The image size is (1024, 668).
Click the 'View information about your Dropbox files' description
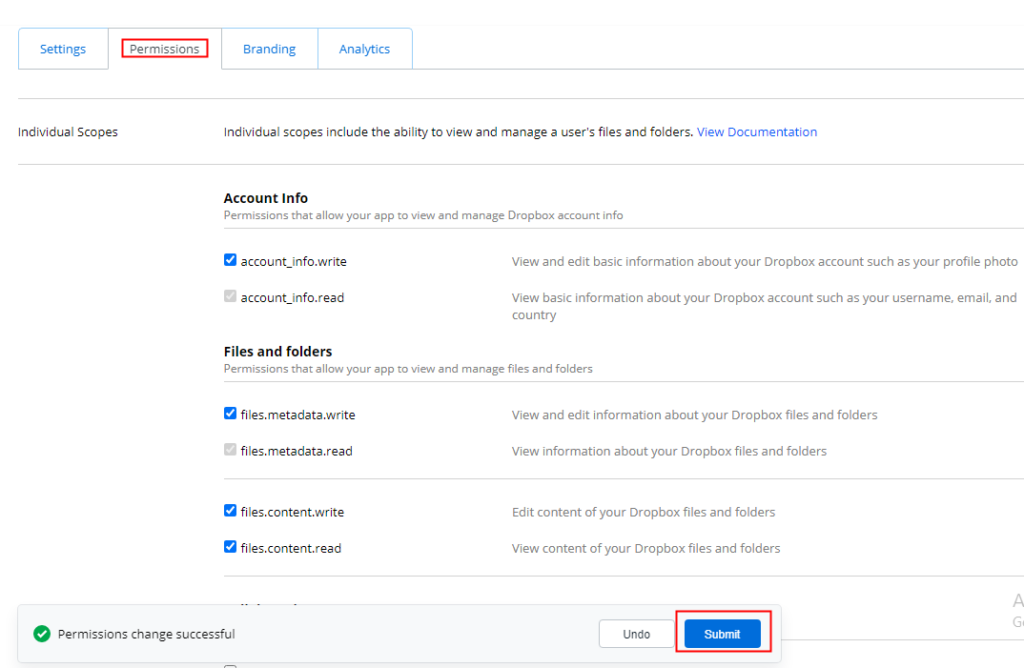(x=669, y=451)
